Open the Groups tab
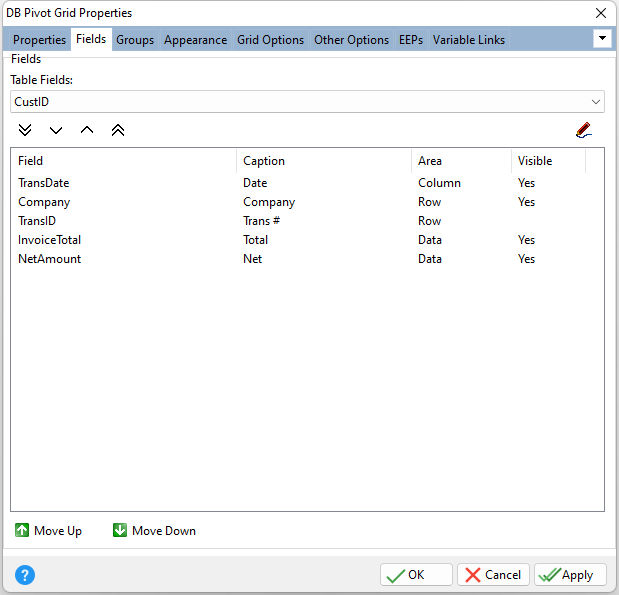 [135, 40]
